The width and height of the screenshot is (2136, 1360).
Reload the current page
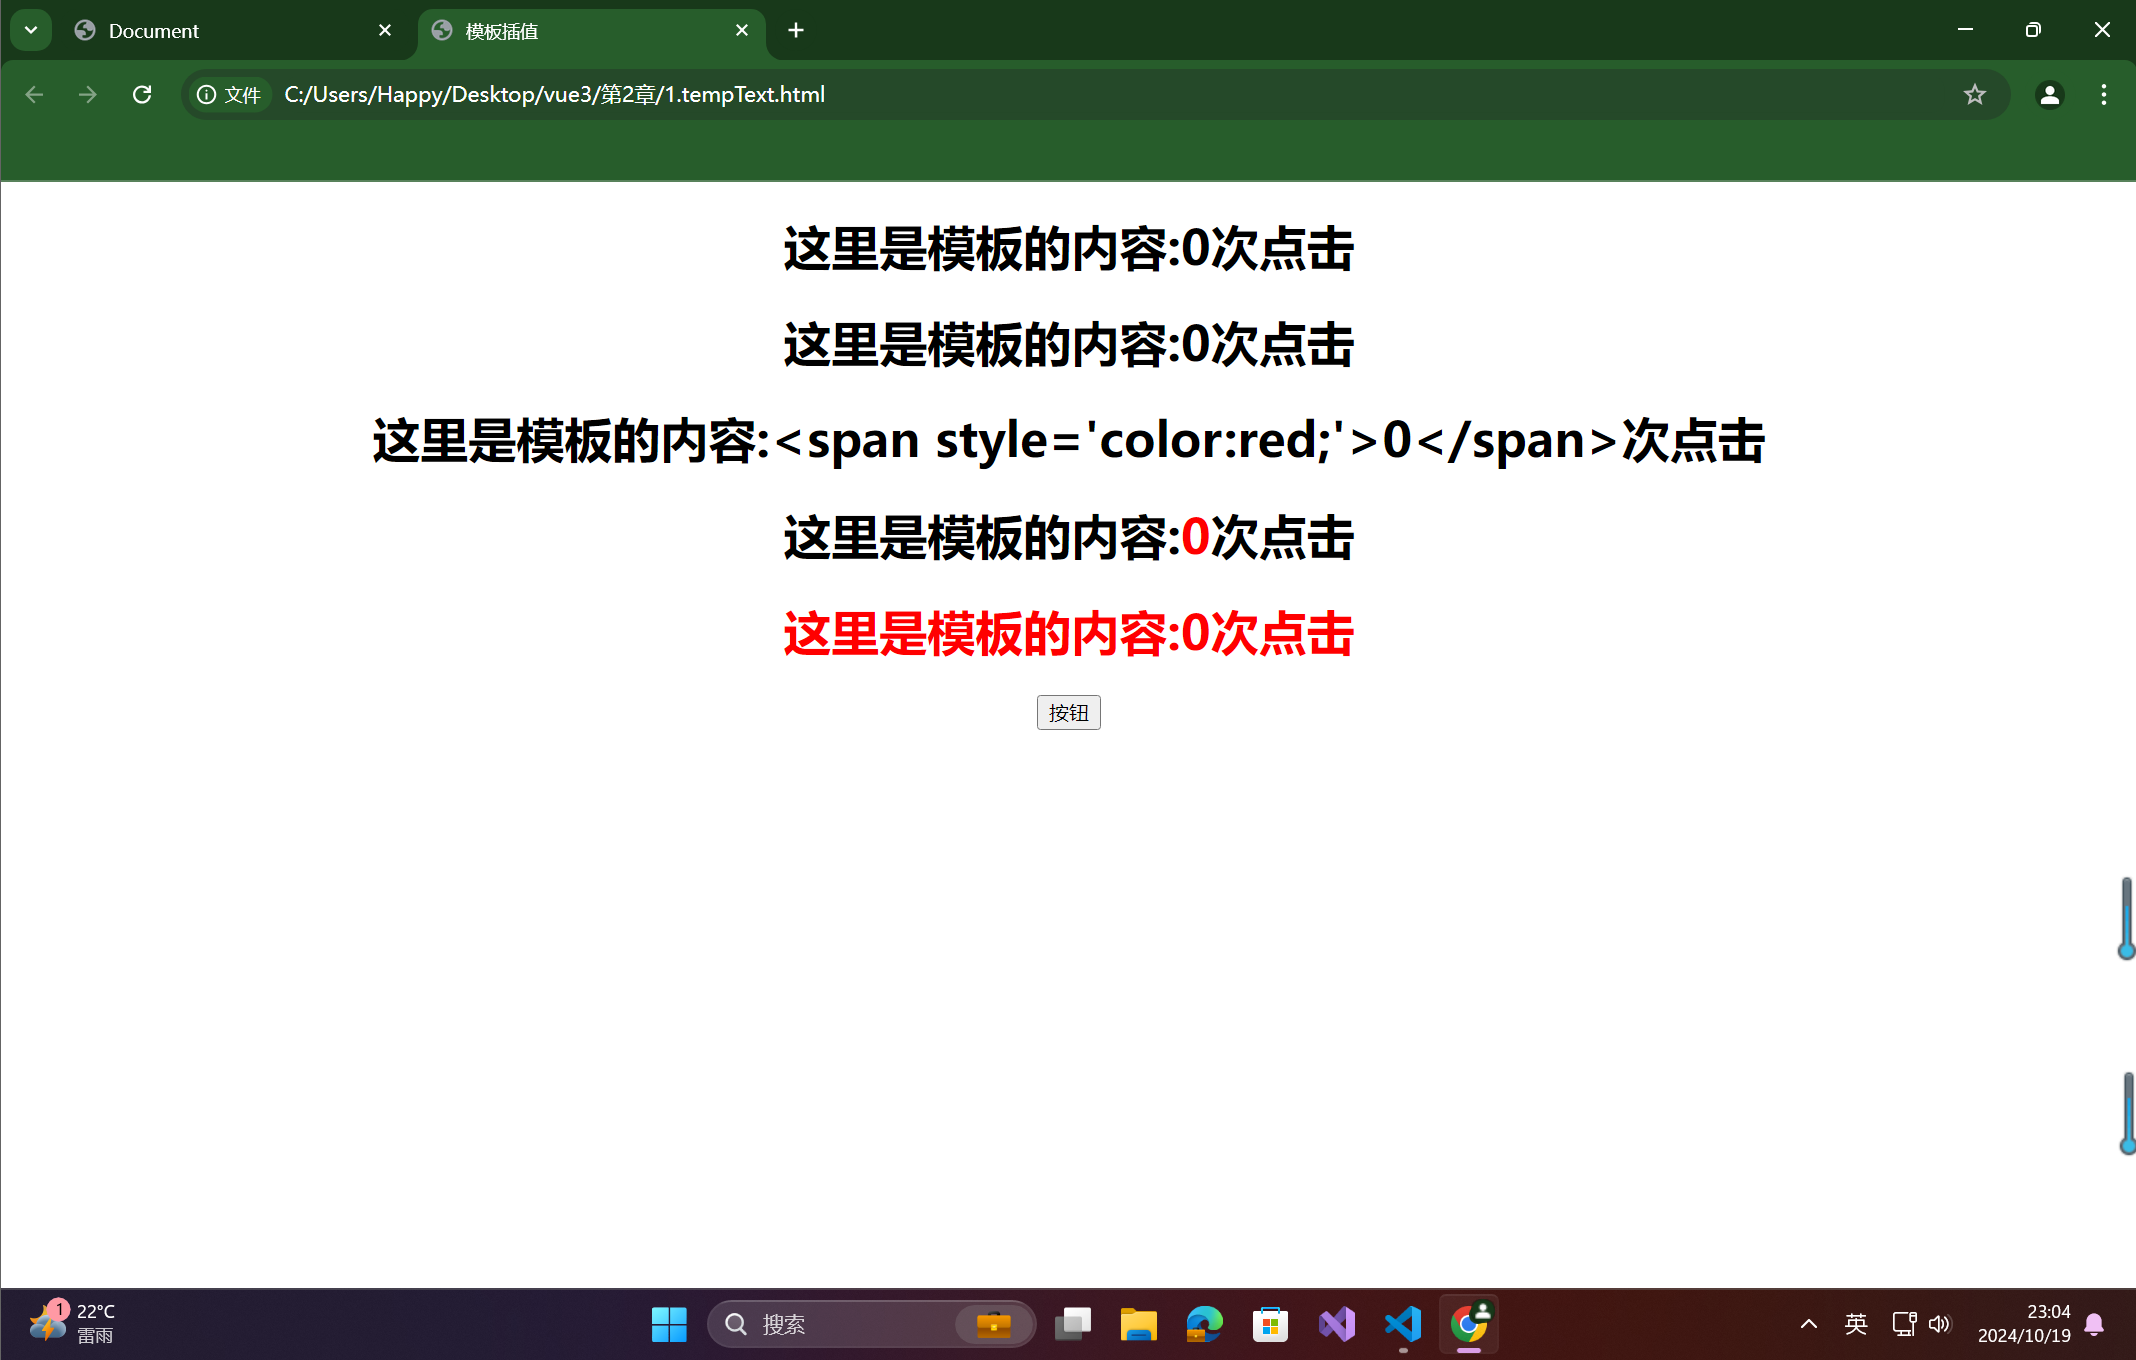click(x=141, y=94)
